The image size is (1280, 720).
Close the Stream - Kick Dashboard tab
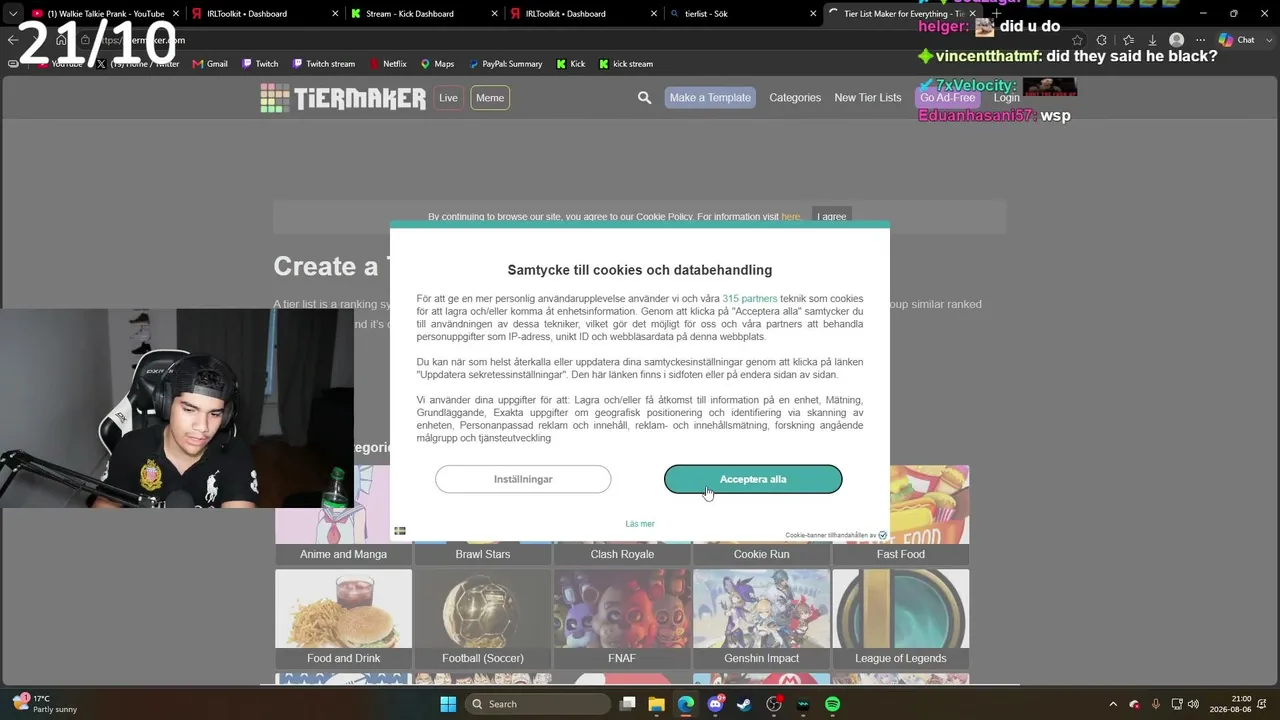(494, 14)
